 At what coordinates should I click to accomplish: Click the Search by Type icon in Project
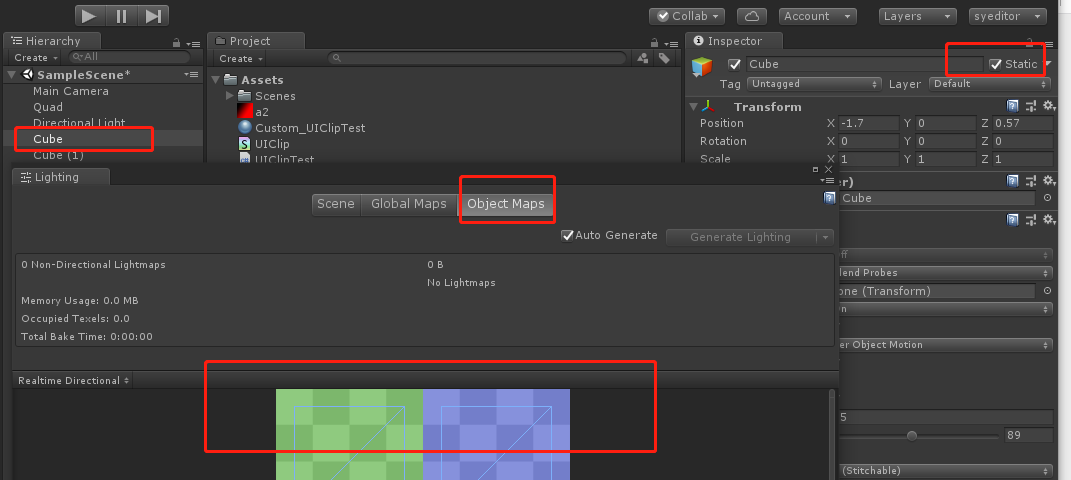[x=643, y=58]
